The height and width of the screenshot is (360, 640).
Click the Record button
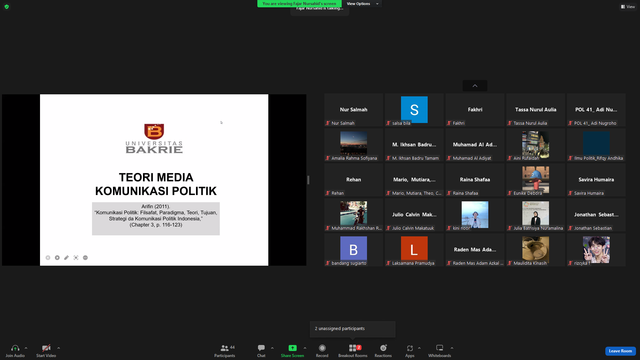point(322,351)
